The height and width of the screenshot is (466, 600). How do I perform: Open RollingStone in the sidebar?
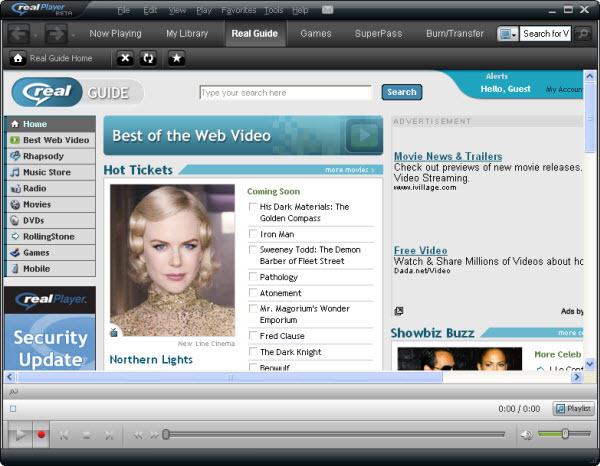tap(50, 236)
